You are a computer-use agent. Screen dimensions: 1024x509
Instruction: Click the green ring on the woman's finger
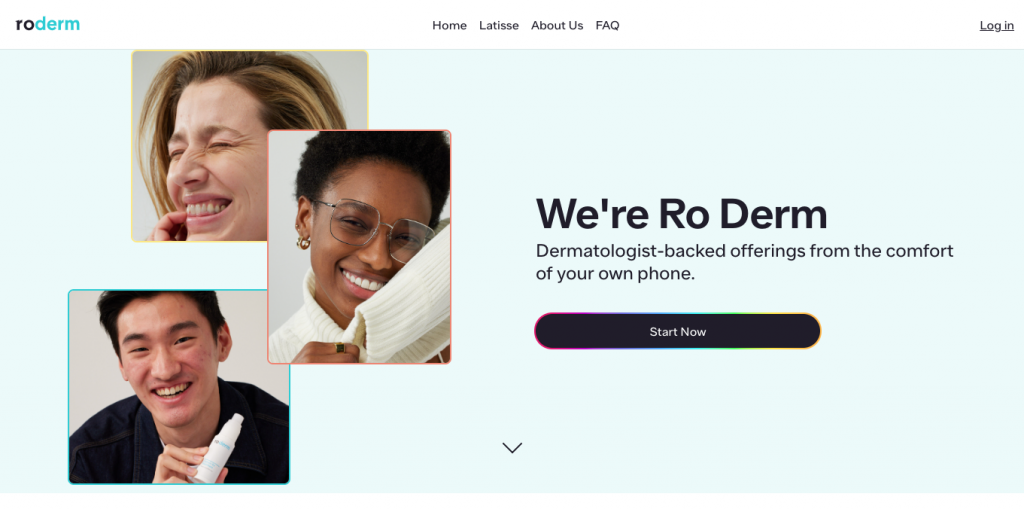[340, 348]
